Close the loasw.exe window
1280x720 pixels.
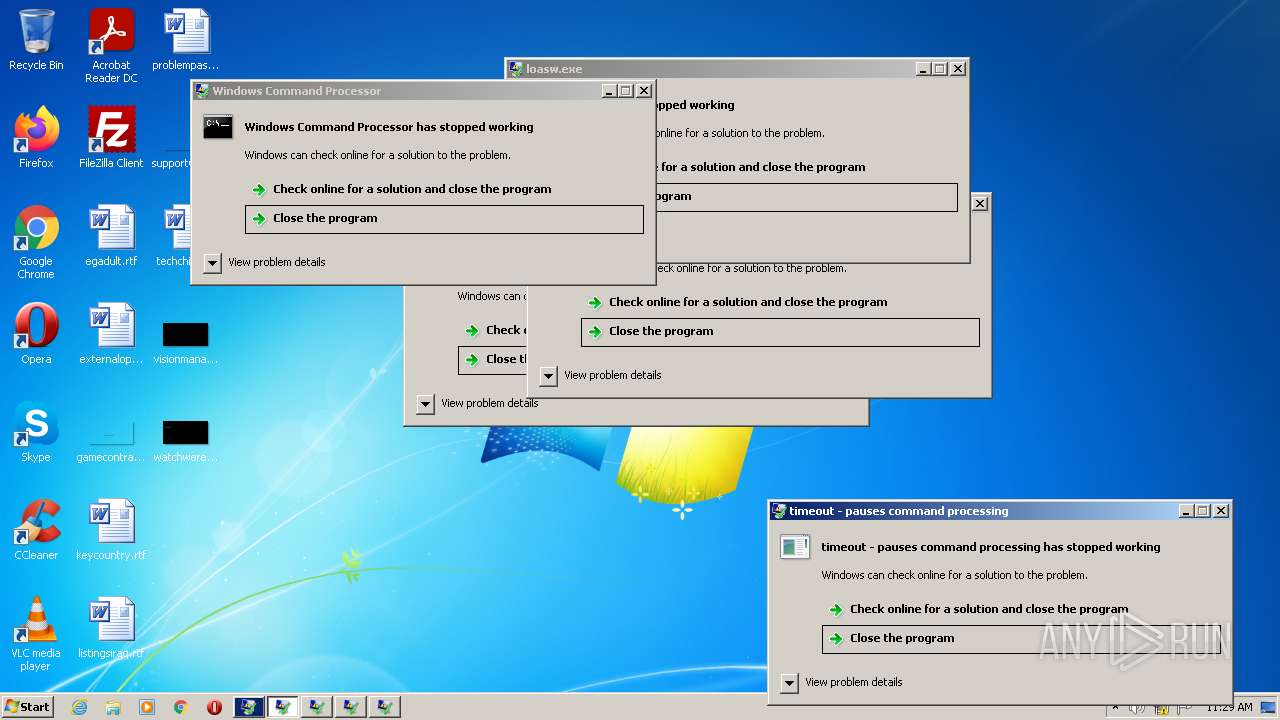[x=958, y=69]
